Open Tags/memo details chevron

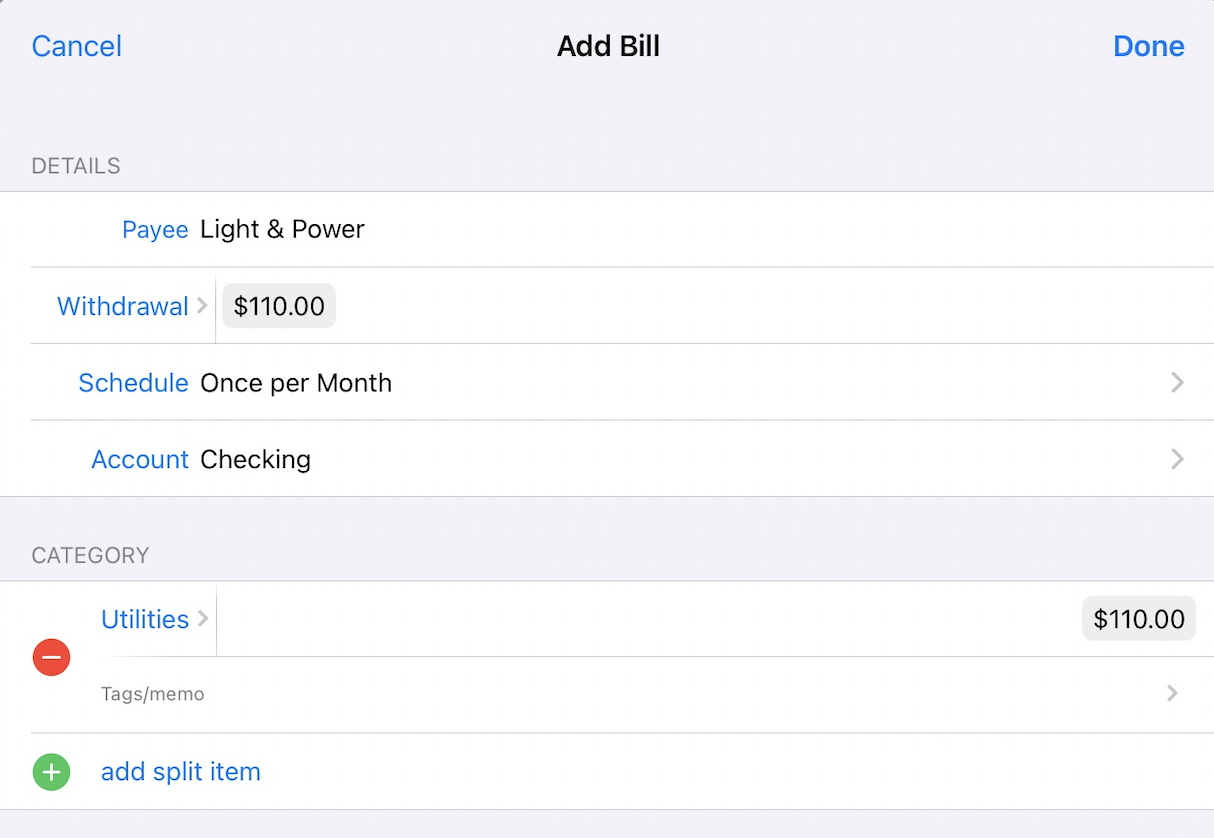point(1172,694)
